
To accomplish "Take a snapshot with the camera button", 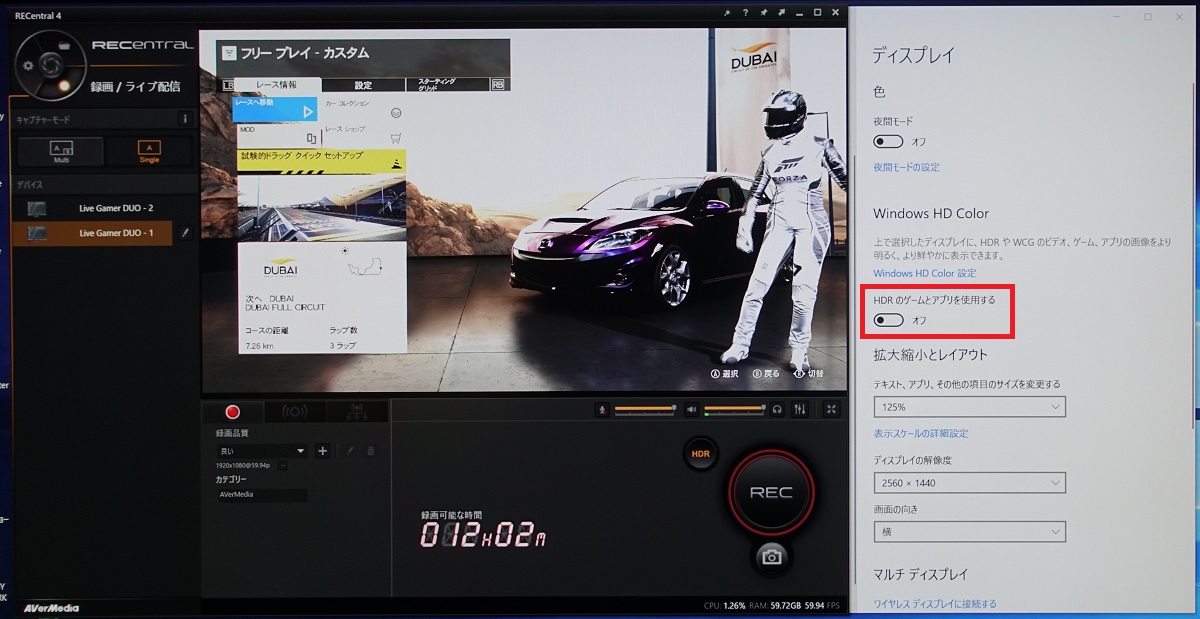I will [771, 557].
